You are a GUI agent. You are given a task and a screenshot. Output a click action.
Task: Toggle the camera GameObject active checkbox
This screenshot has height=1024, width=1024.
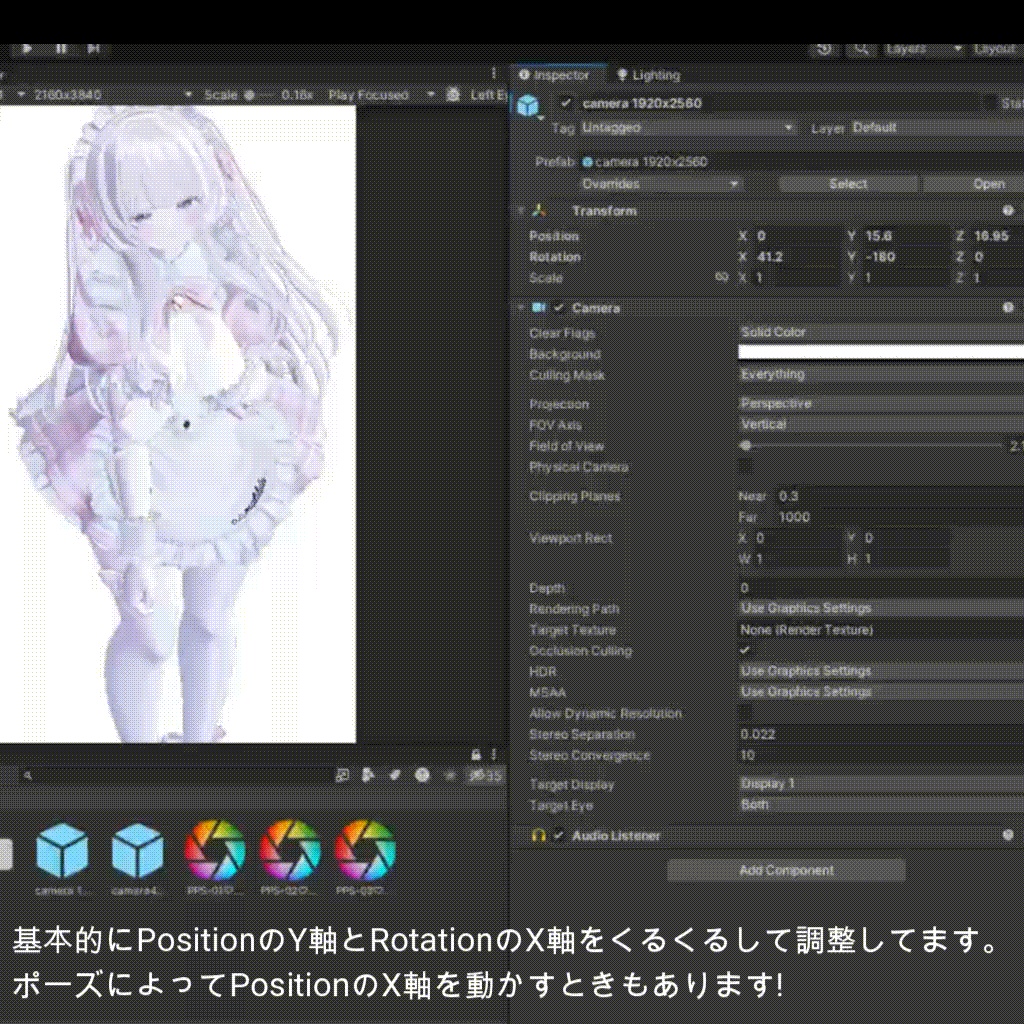pos(567,103)
